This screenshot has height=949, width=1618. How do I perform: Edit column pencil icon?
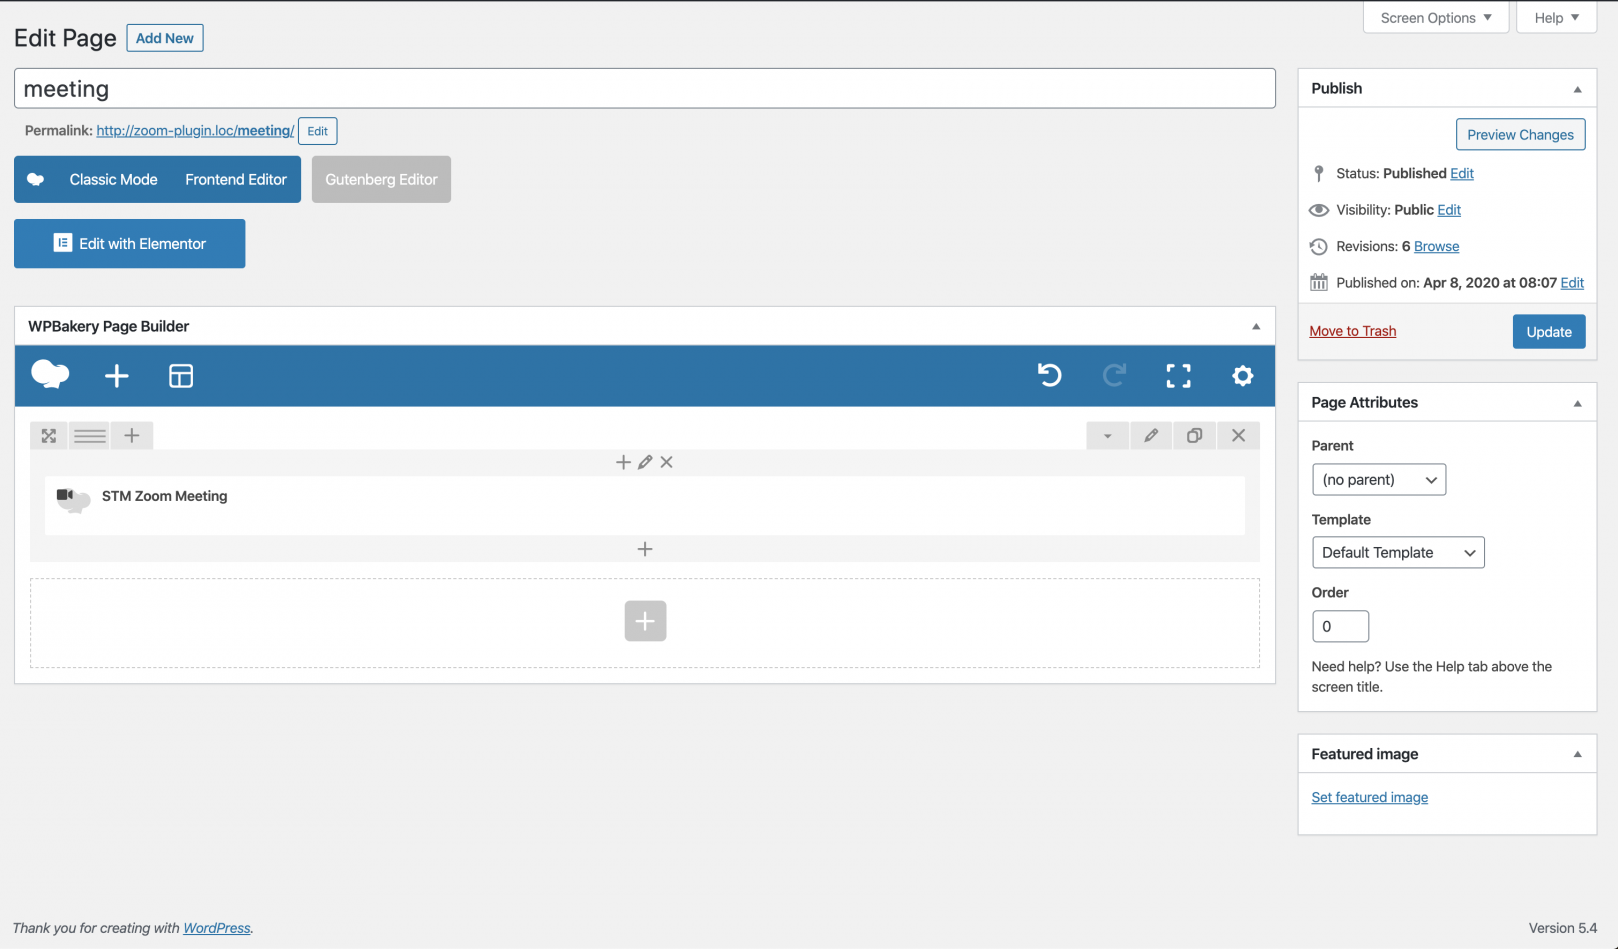[x=645, y=462]
